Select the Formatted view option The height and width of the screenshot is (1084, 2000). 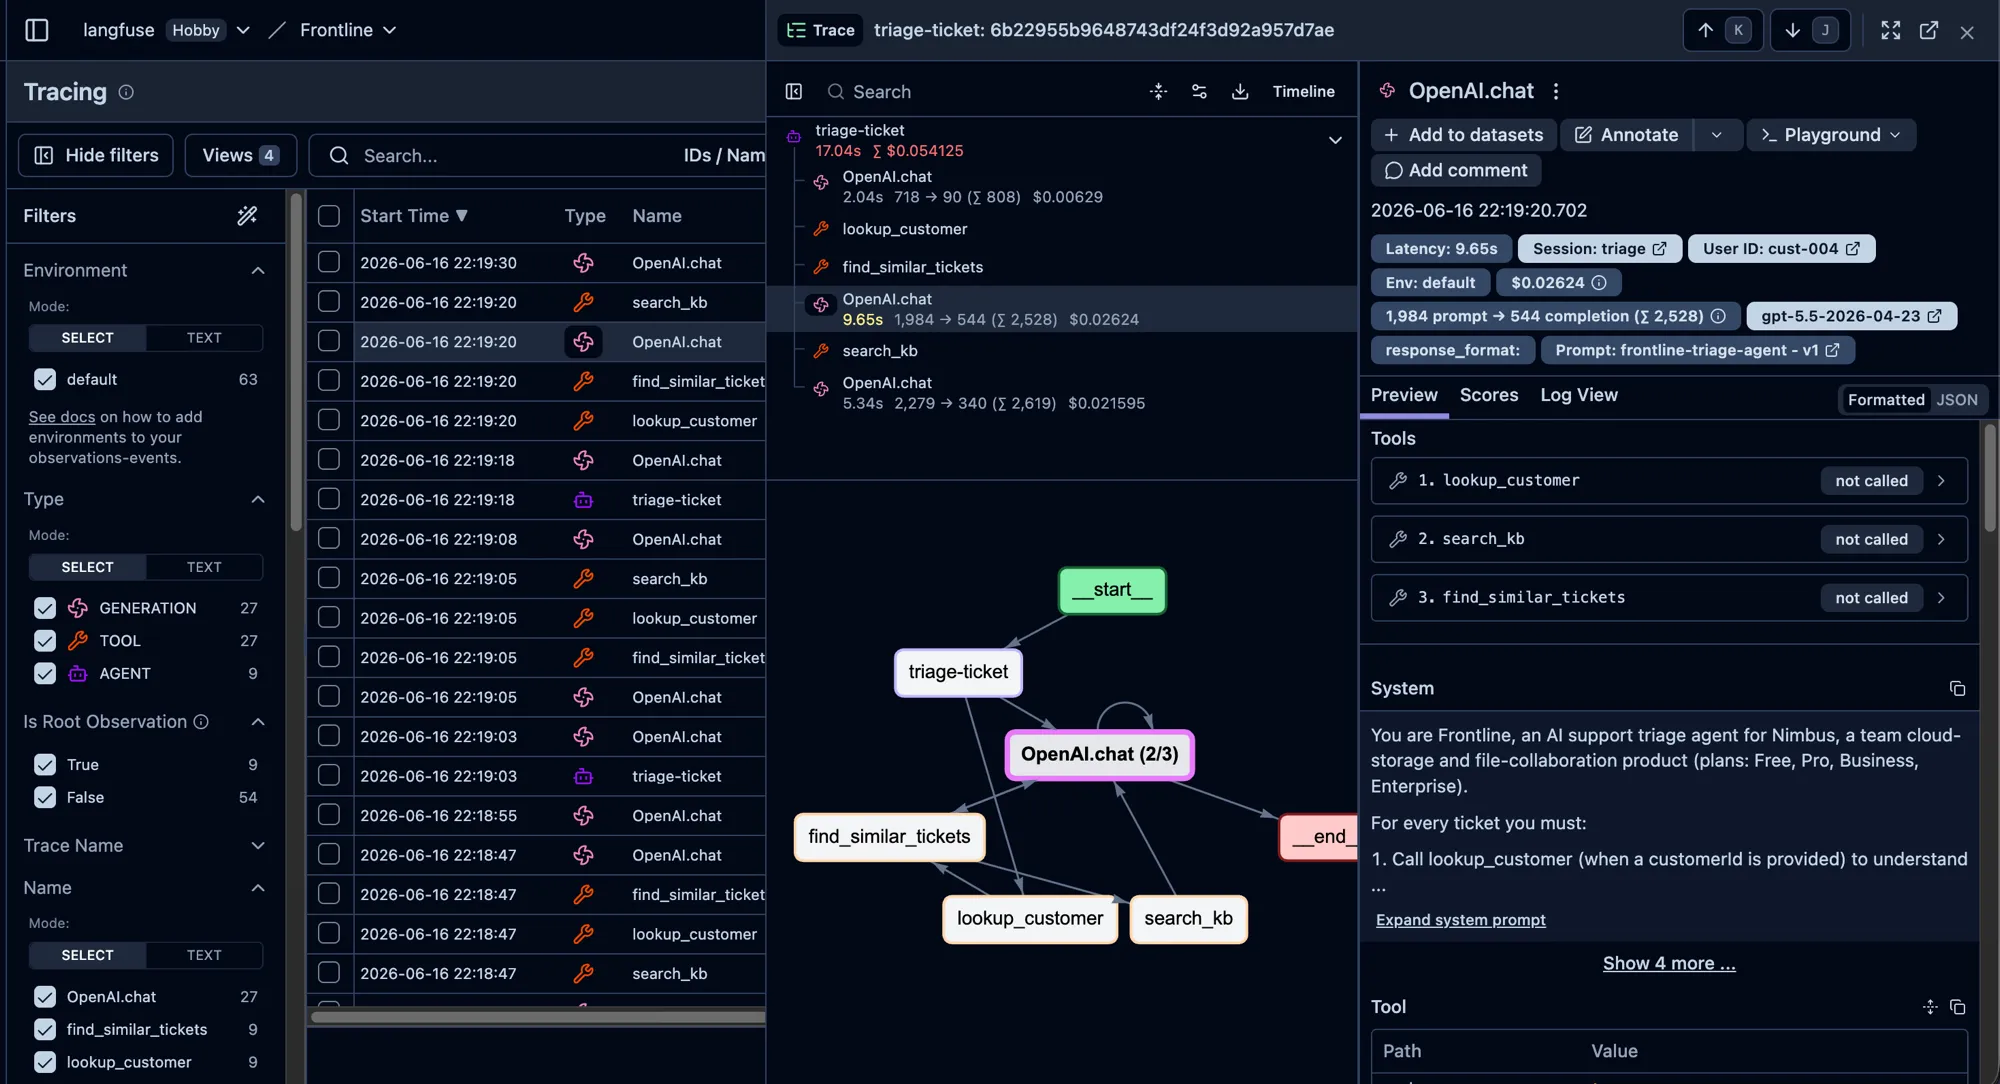pos(1886,400)
